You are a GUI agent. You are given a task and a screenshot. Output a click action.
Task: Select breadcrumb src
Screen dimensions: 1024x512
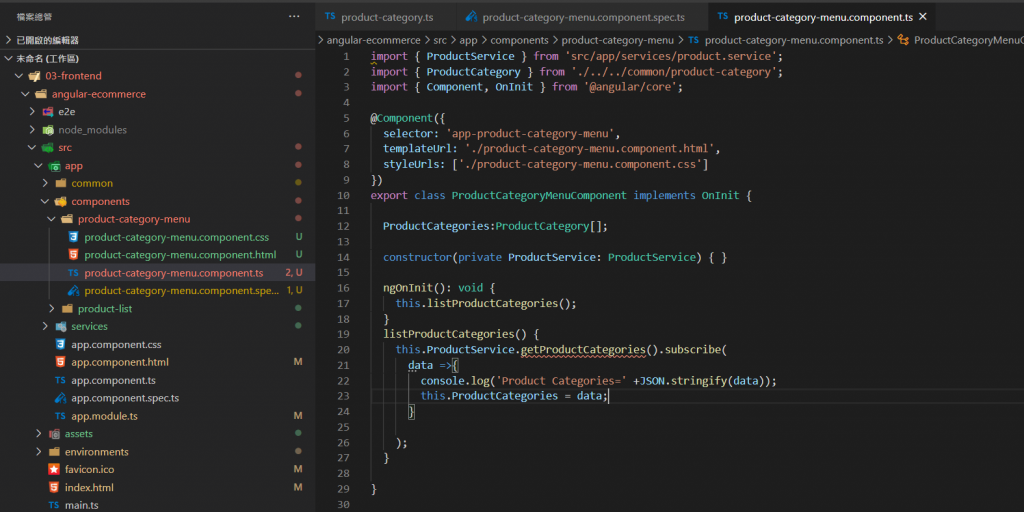coord(440,40)
